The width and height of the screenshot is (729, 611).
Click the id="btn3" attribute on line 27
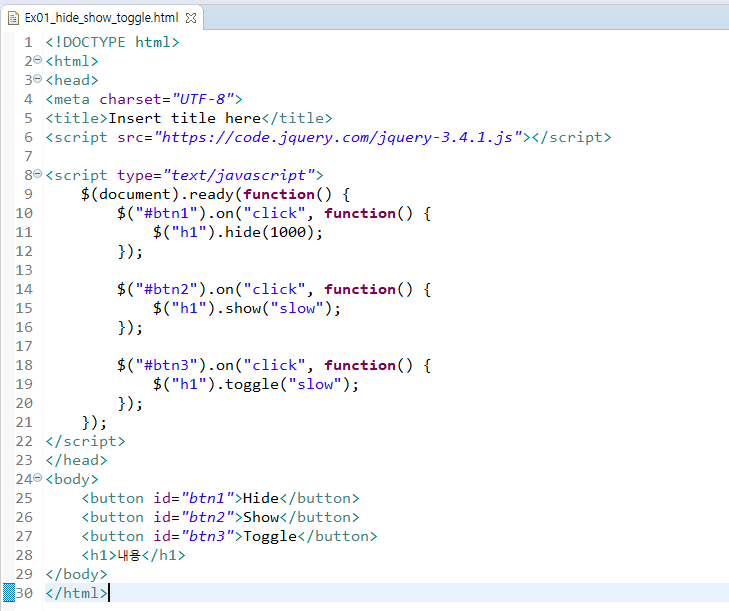(x=194, y=537)
